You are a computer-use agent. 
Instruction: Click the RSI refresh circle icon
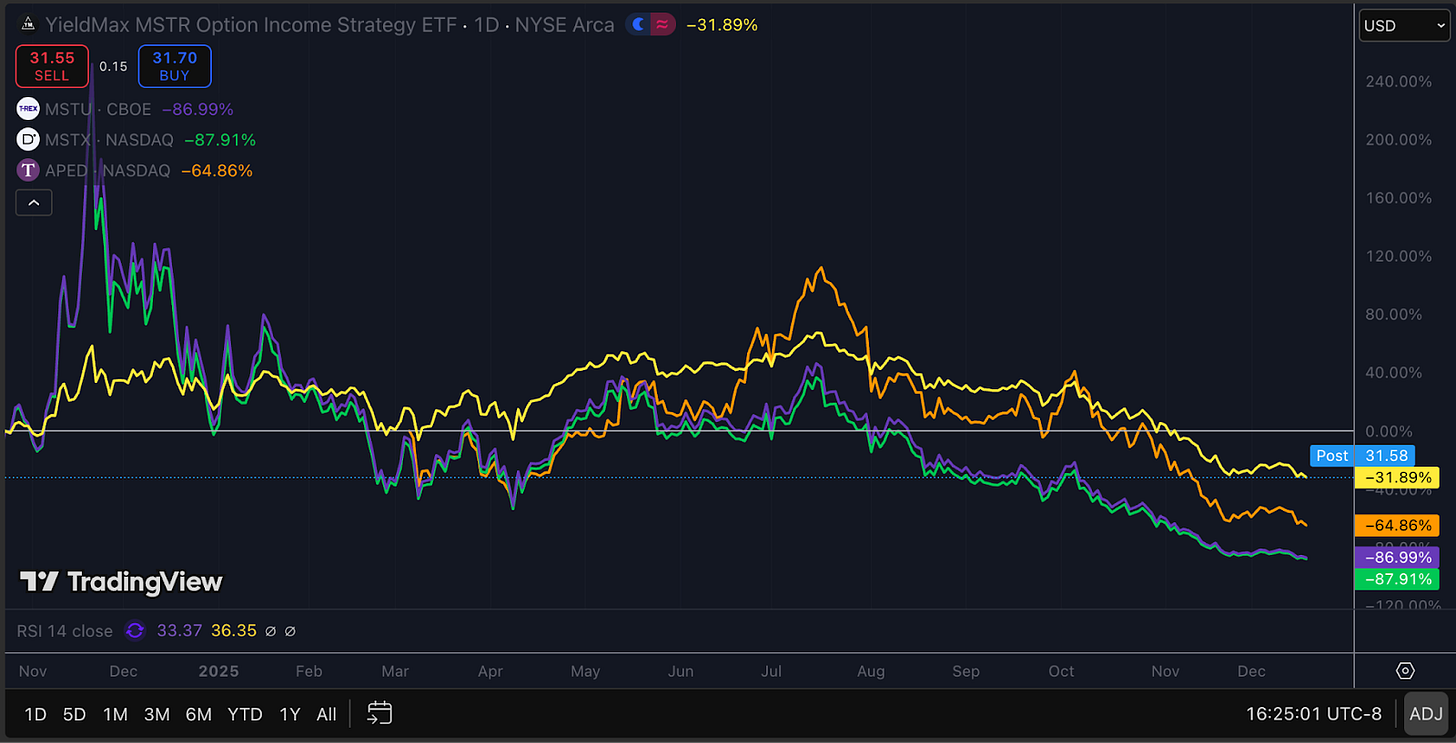(134, 631)
